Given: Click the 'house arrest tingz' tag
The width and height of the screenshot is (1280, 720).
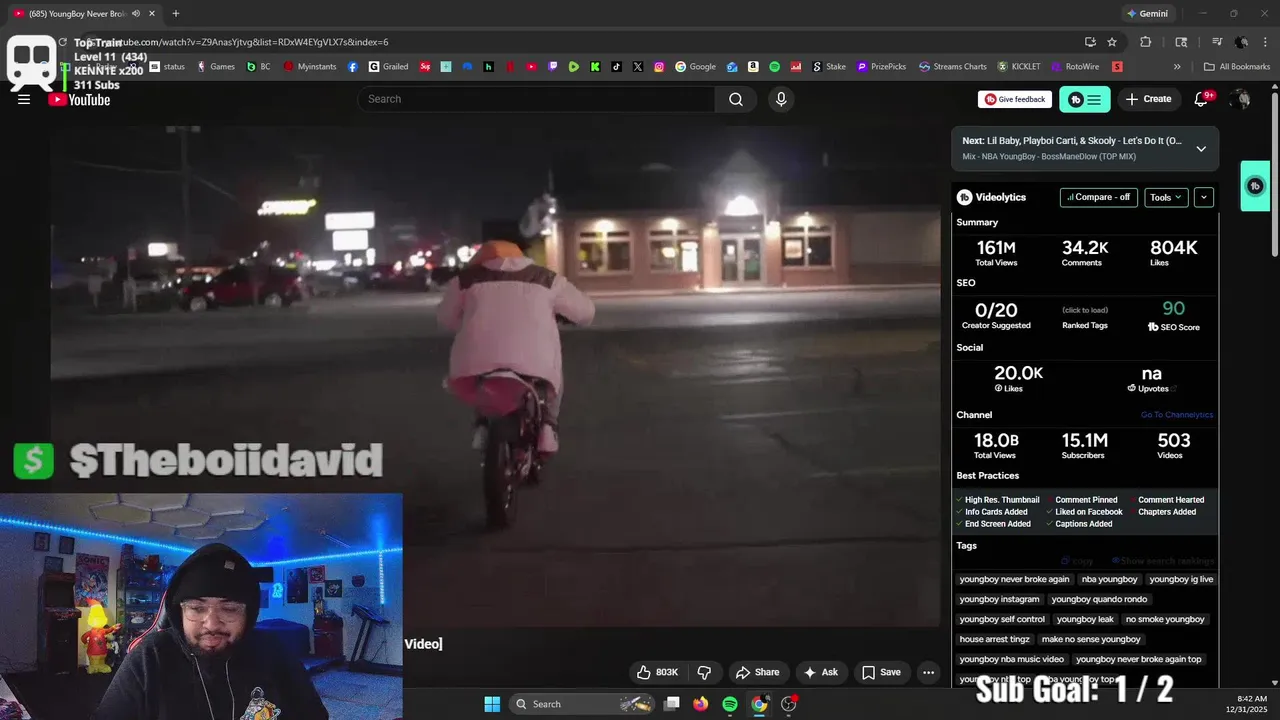Looking at the screenshot, I should tap(994, 639).
